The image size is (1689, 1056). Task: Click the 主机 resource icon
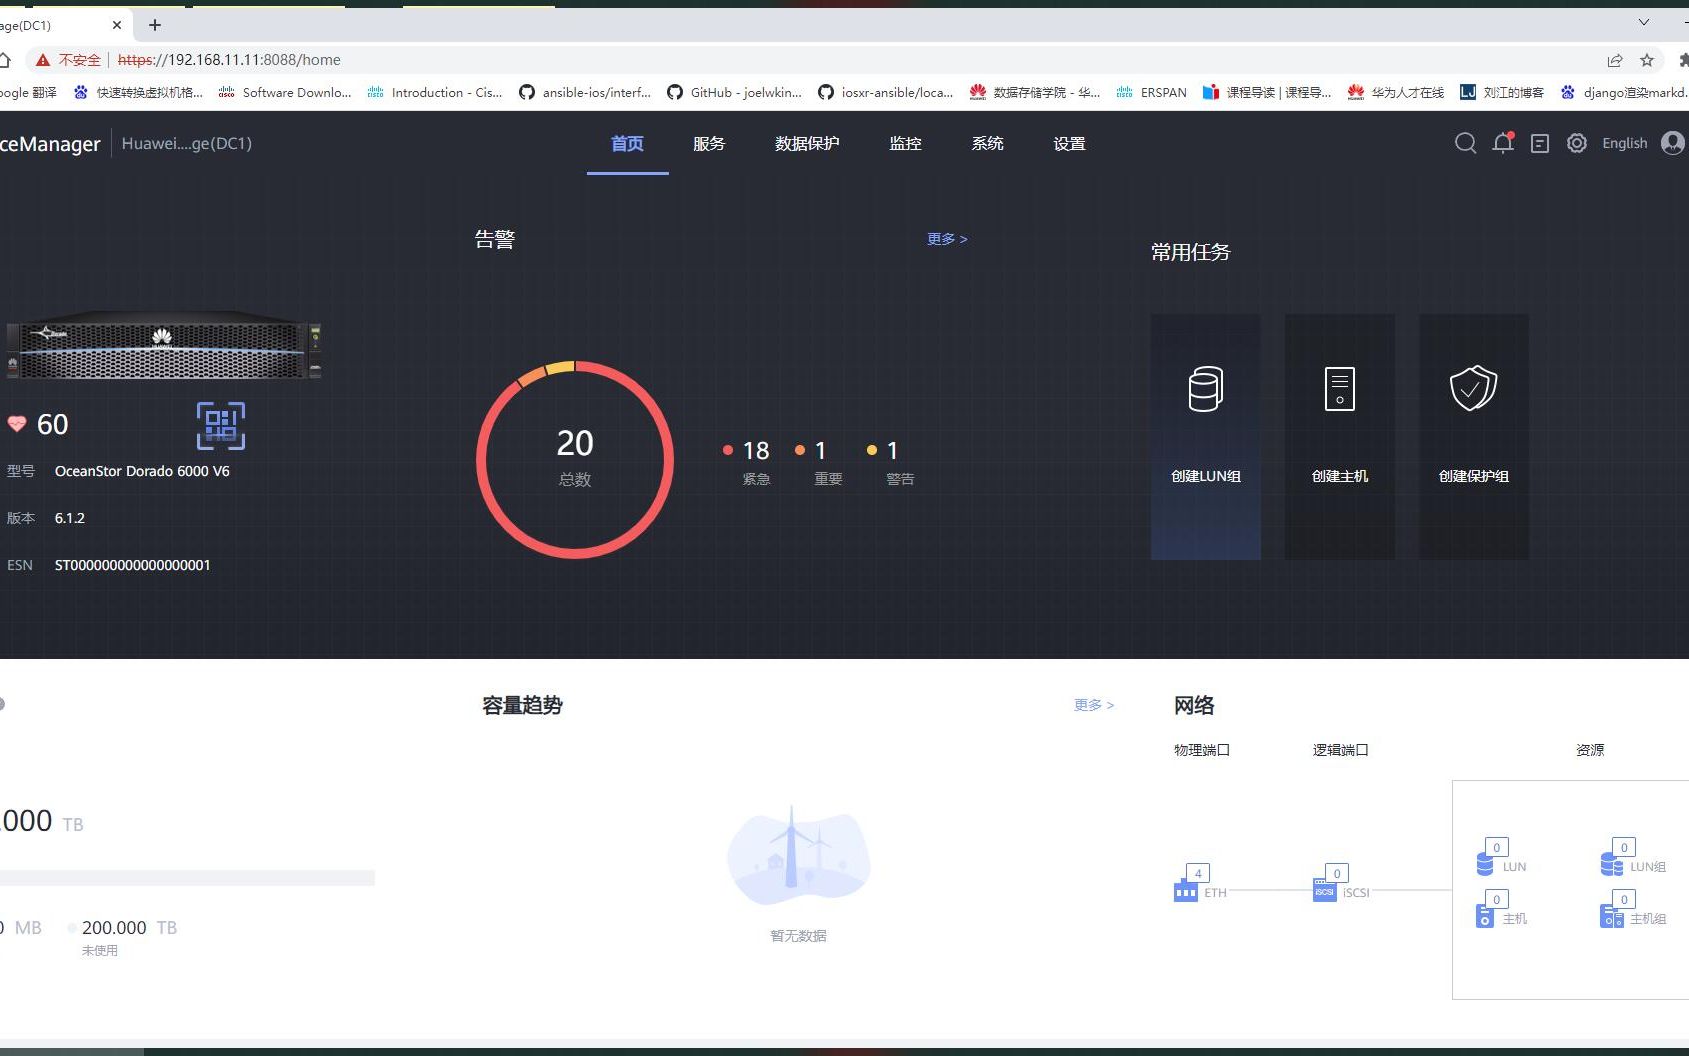pyautogui.click(x=1486, y=914)
